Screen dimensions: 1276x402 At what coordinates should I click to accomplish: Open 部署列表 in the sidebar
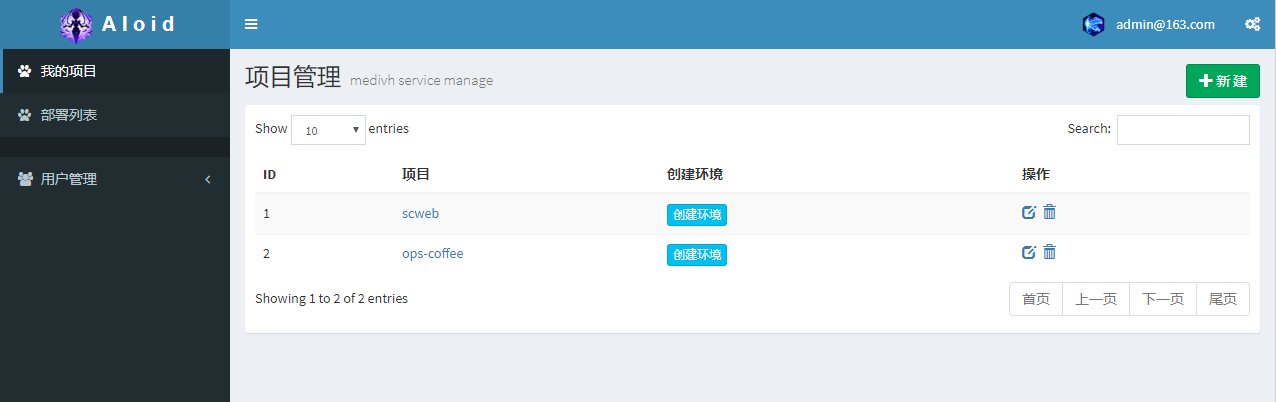pyautogui.click(x=68, y=115)
